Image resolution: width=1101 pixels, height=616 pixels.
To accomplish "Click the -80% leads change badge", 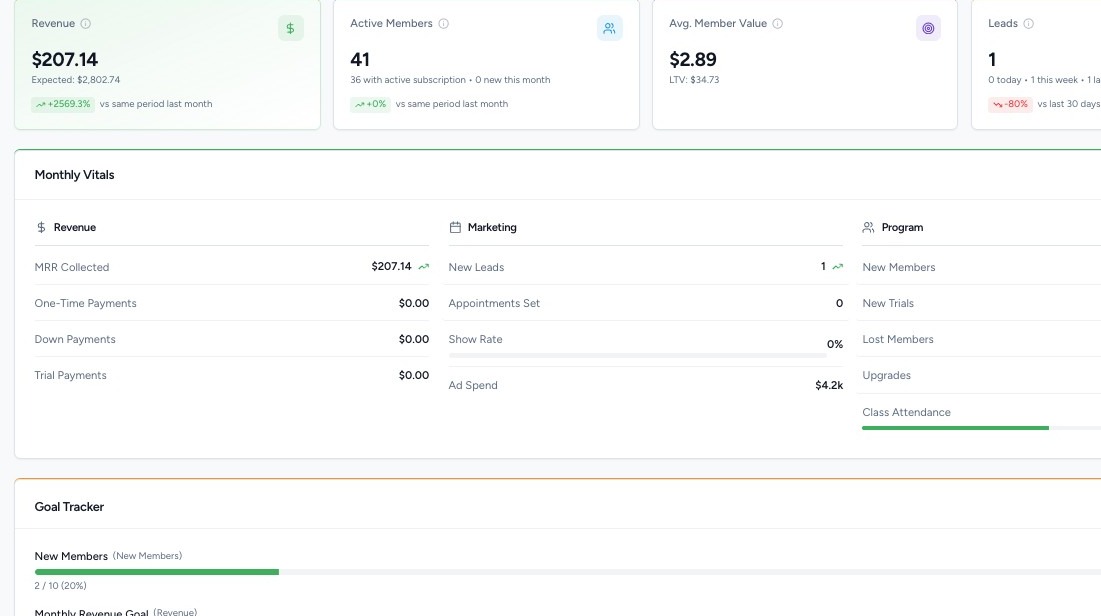I will tap(1010, 104).
